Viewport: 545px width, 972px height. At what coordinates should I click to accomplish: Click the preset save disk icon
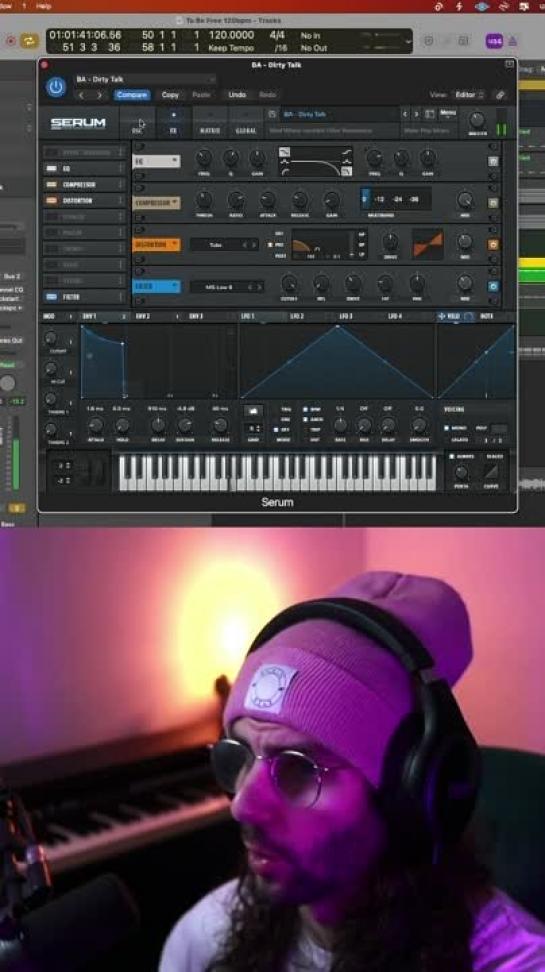point(272,114)
